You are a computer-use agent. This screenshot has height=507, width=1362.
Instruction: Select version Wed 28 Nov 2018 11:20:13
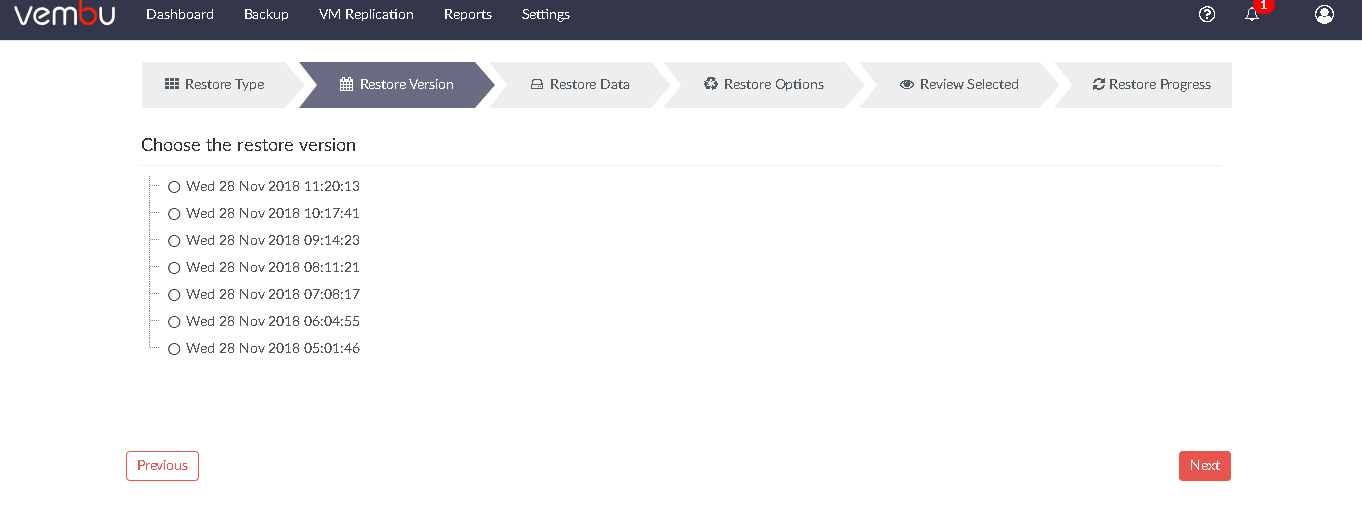coord(174,187)
